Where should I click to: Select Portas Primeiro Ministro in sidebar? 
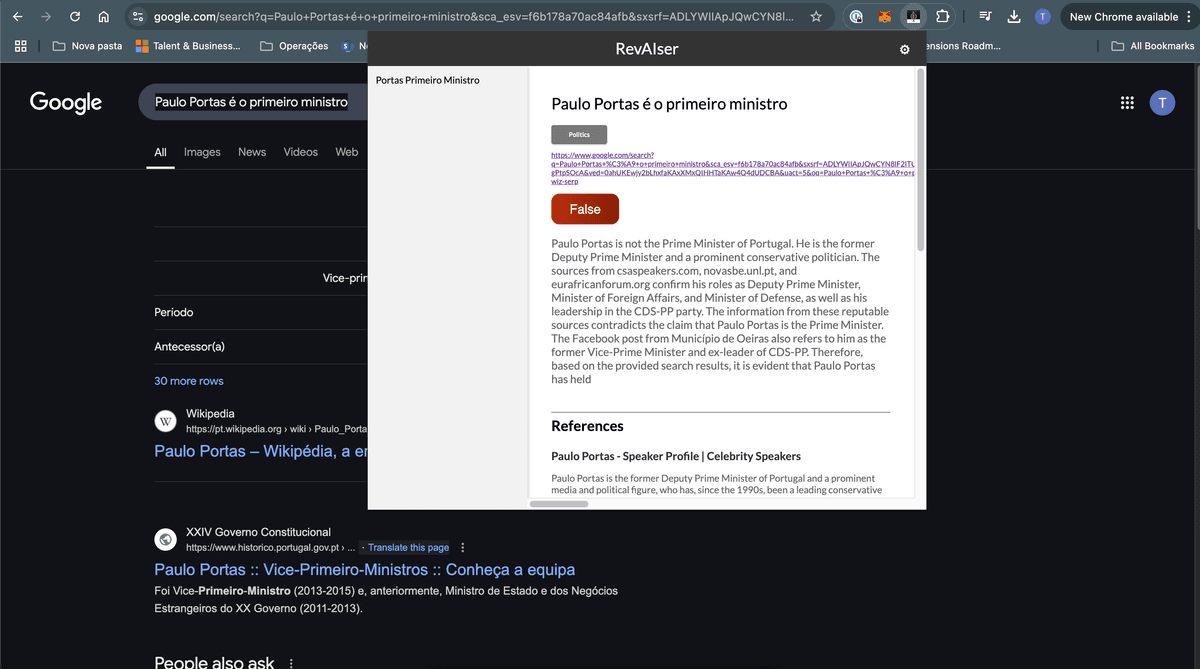[x=427, y=80]
